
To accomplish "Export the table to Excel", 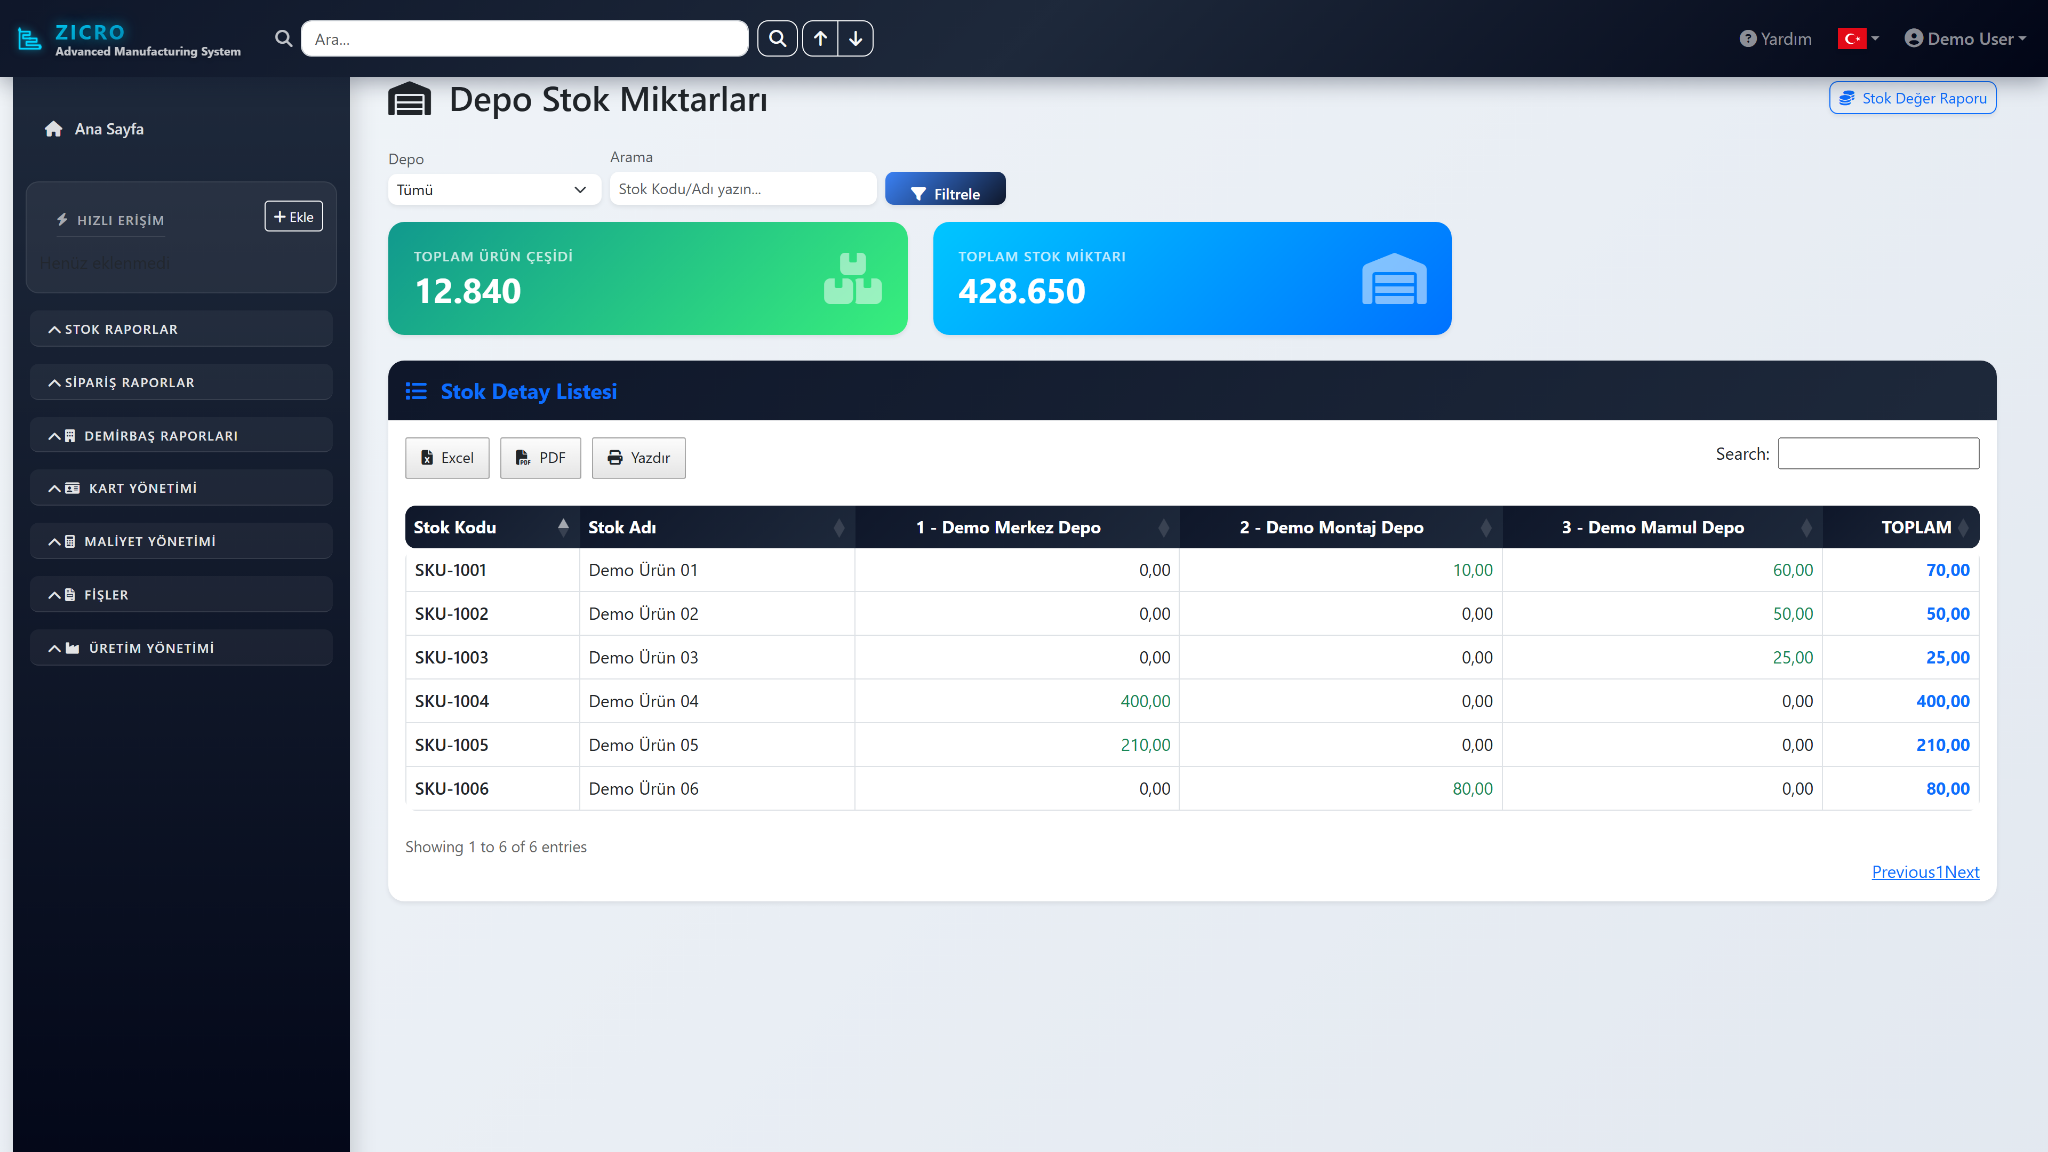I will pyautogui.click(x=447, y=458).
